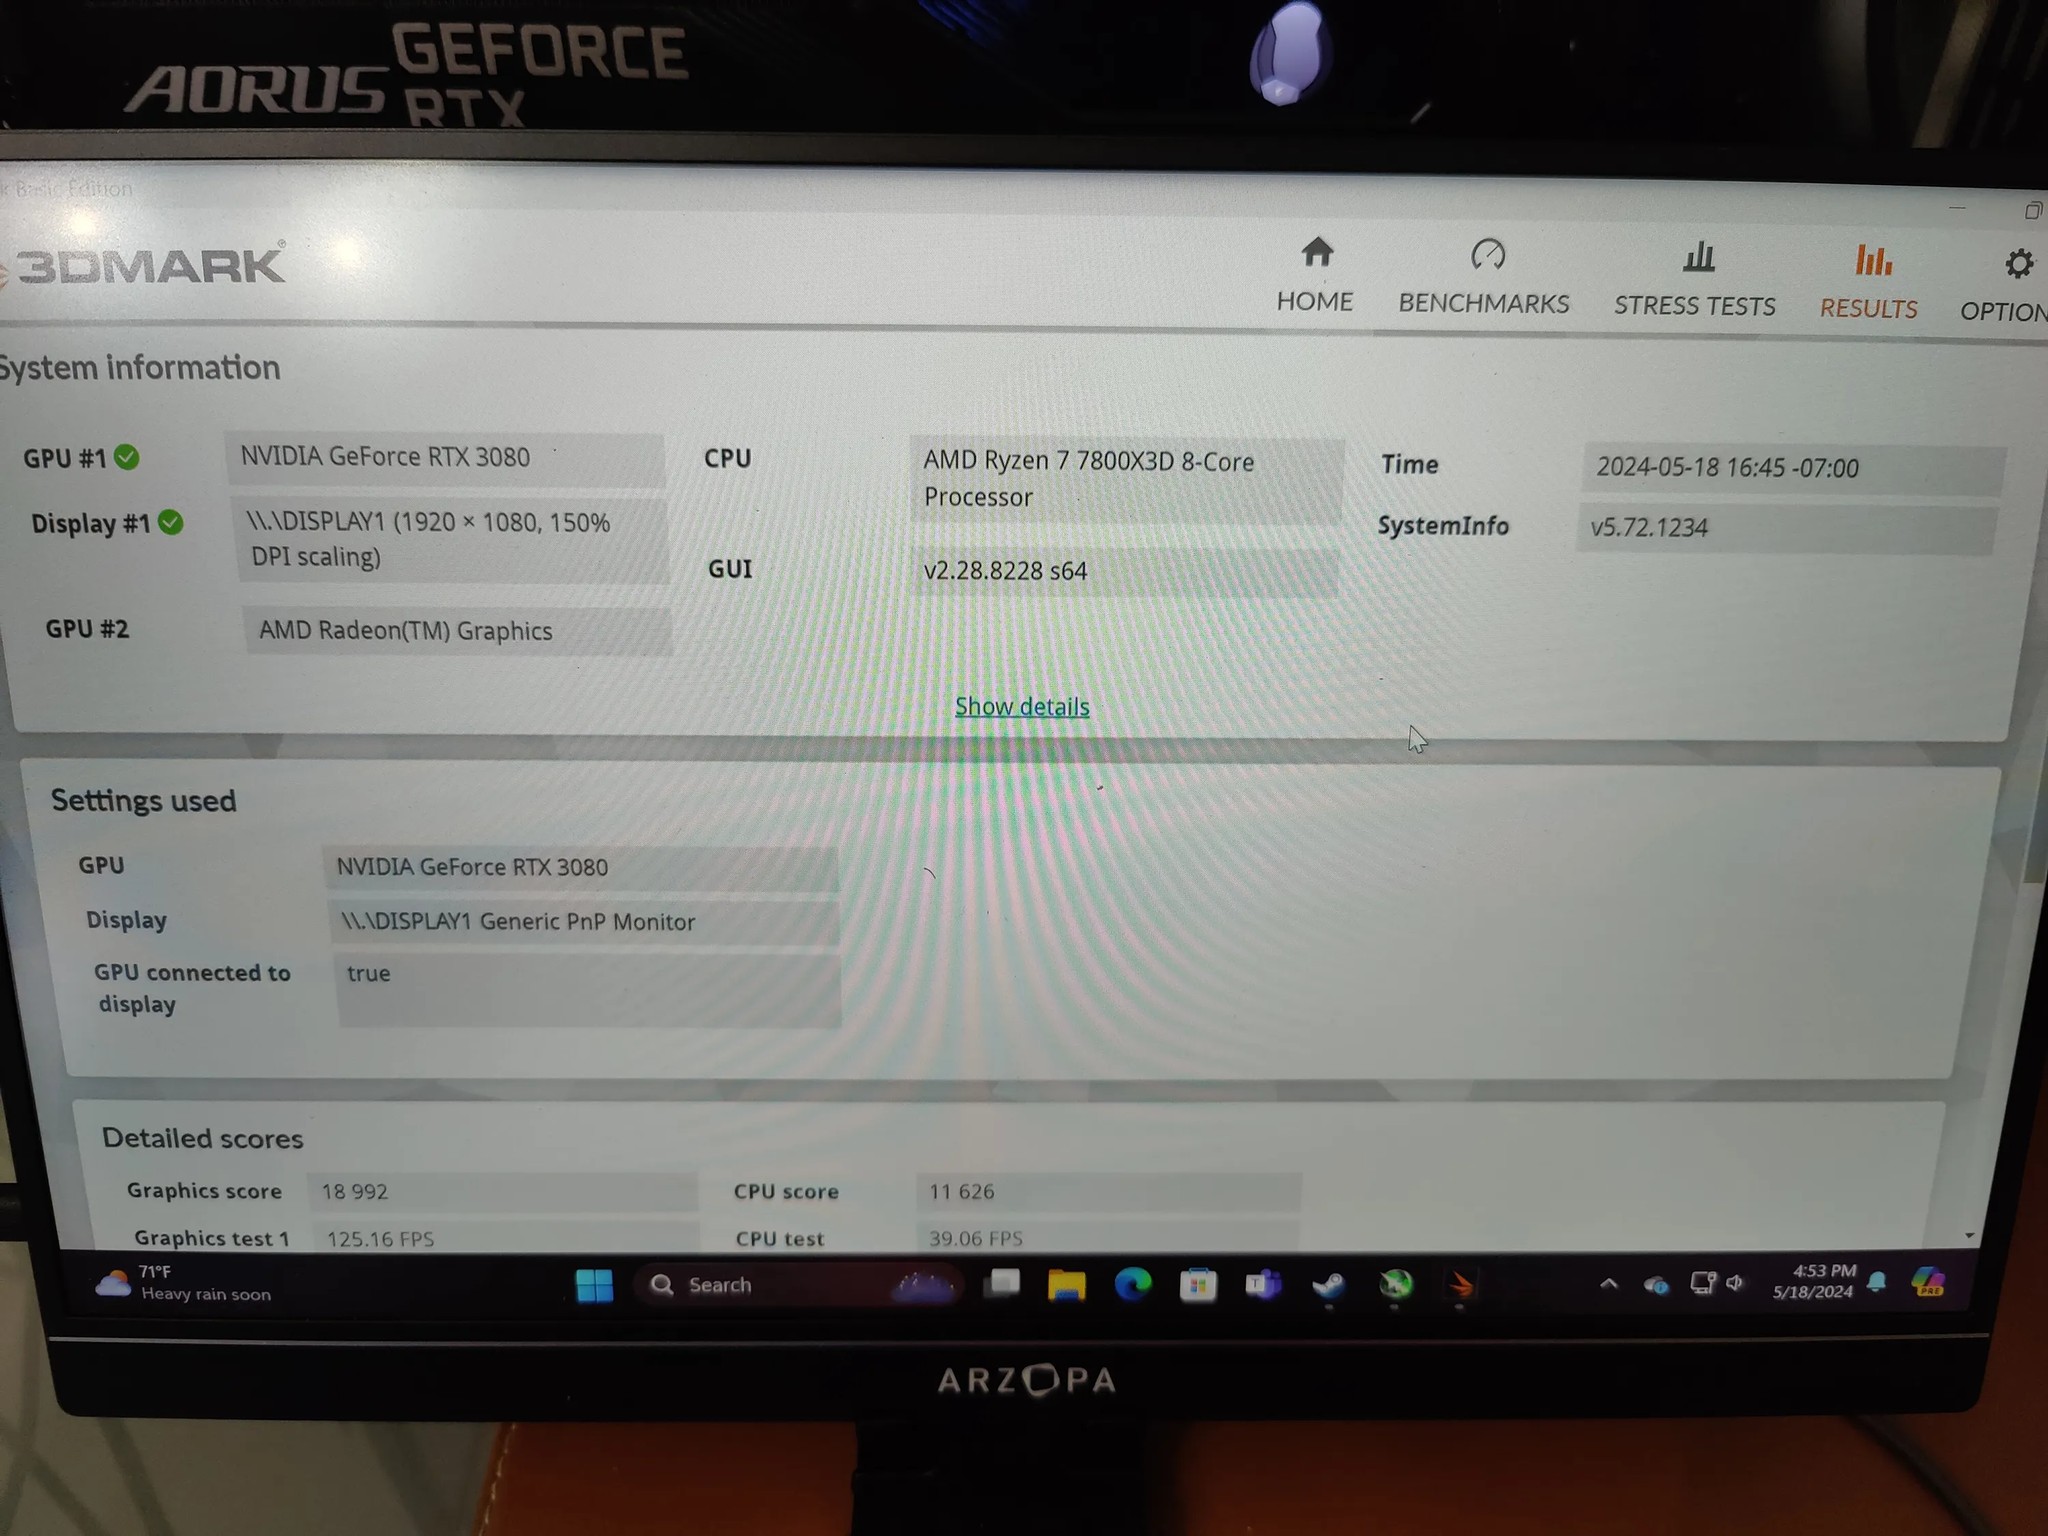Open the clock showing 4:53 PM

[x=1814, y=1281]
